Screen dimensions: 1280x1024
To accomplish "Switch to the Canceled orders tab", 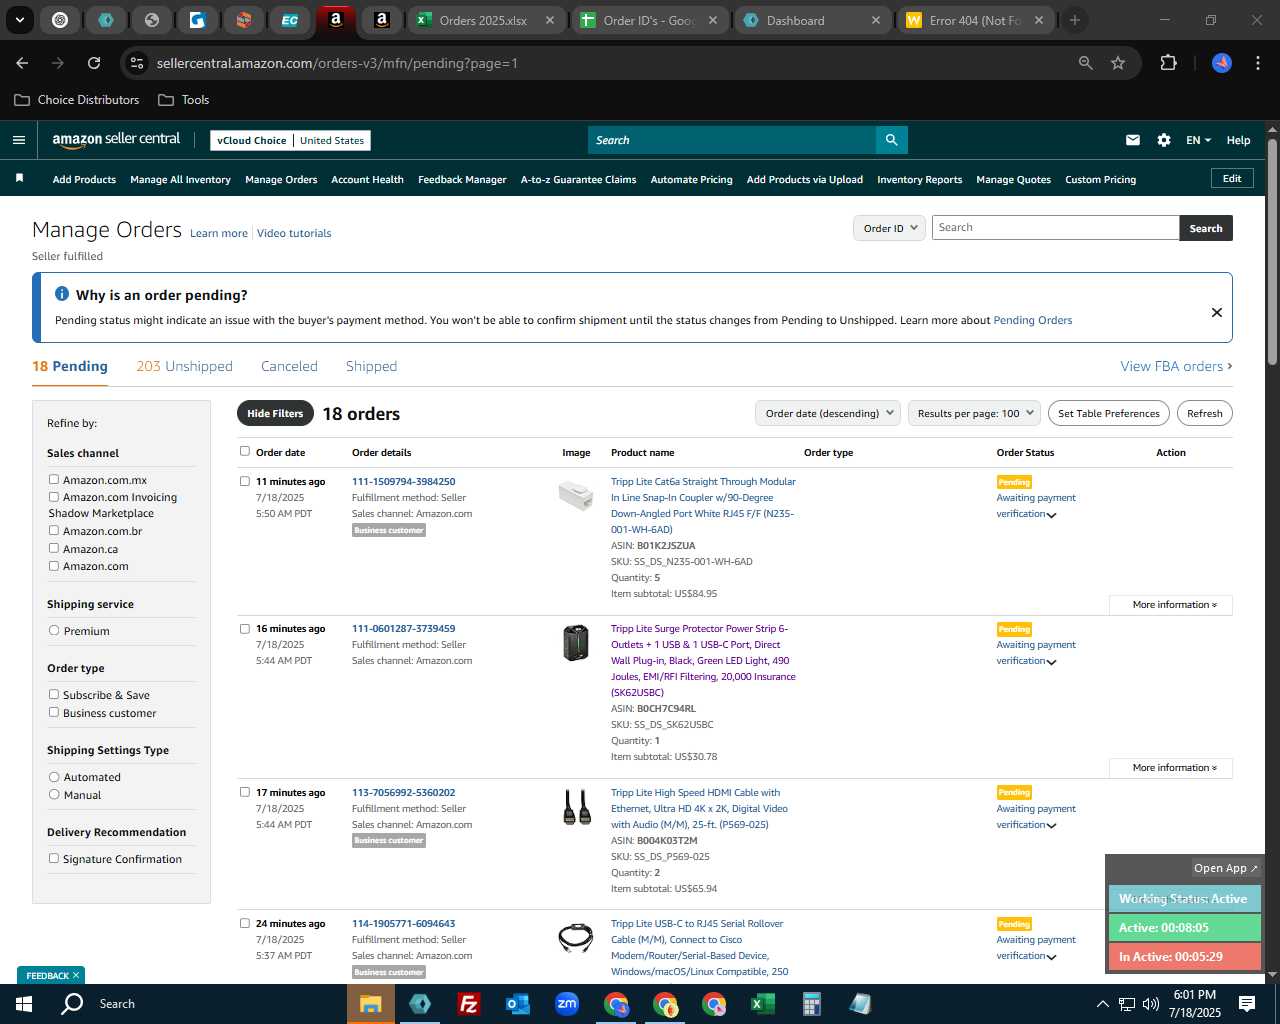I will click(x=289, y=366).
